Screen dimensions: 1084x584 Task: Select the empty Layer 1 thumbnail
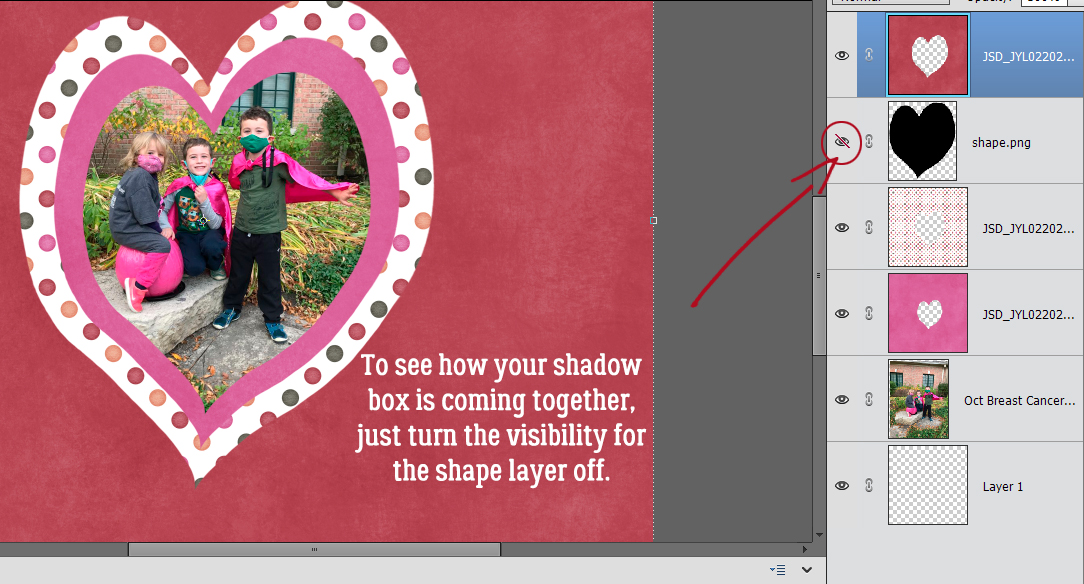pos(928,485)
